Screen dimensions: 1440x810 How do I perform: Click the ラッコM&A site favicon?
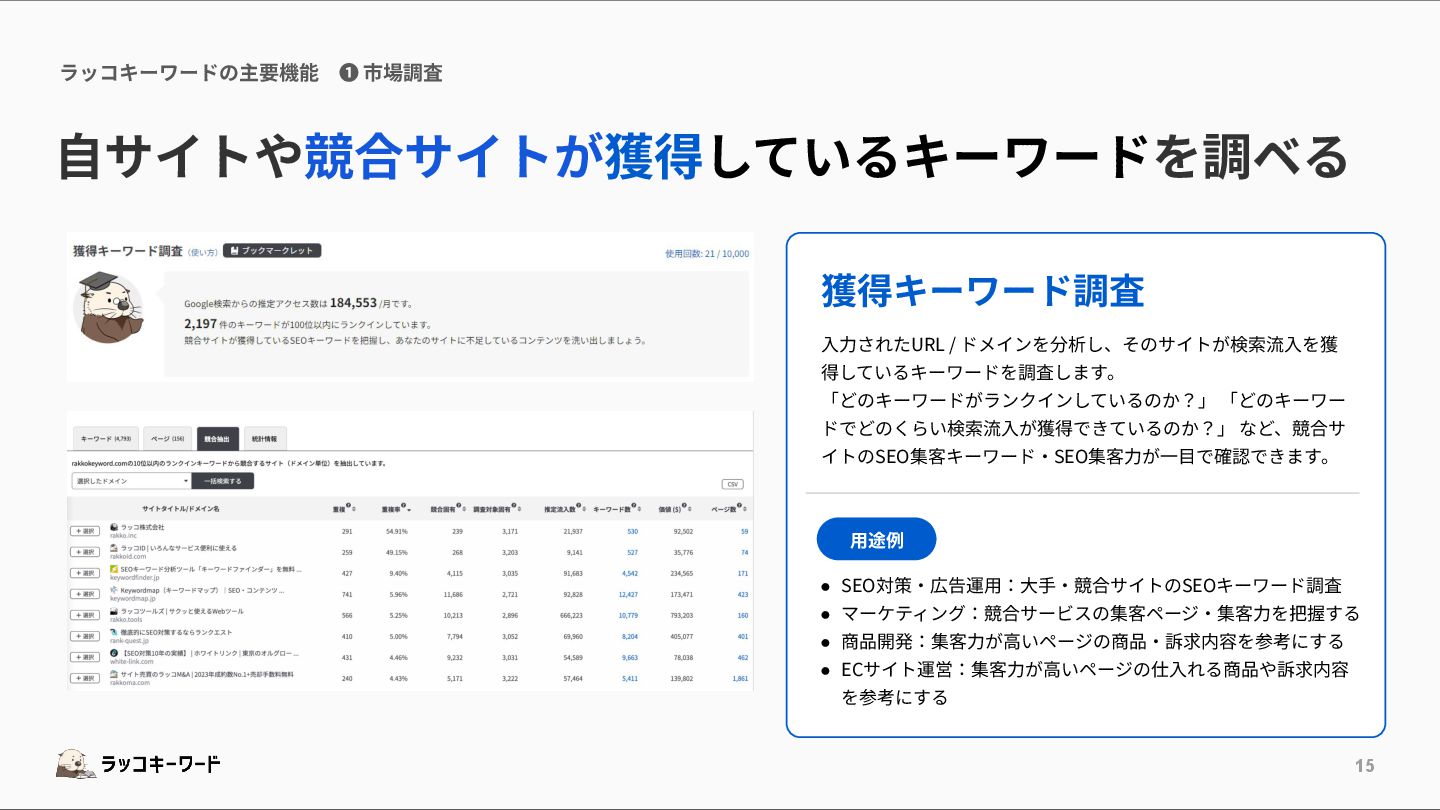114,674
